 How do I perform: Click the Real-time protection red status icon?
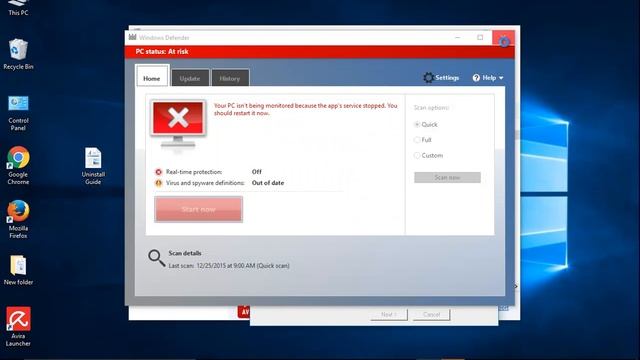[158, 172]
